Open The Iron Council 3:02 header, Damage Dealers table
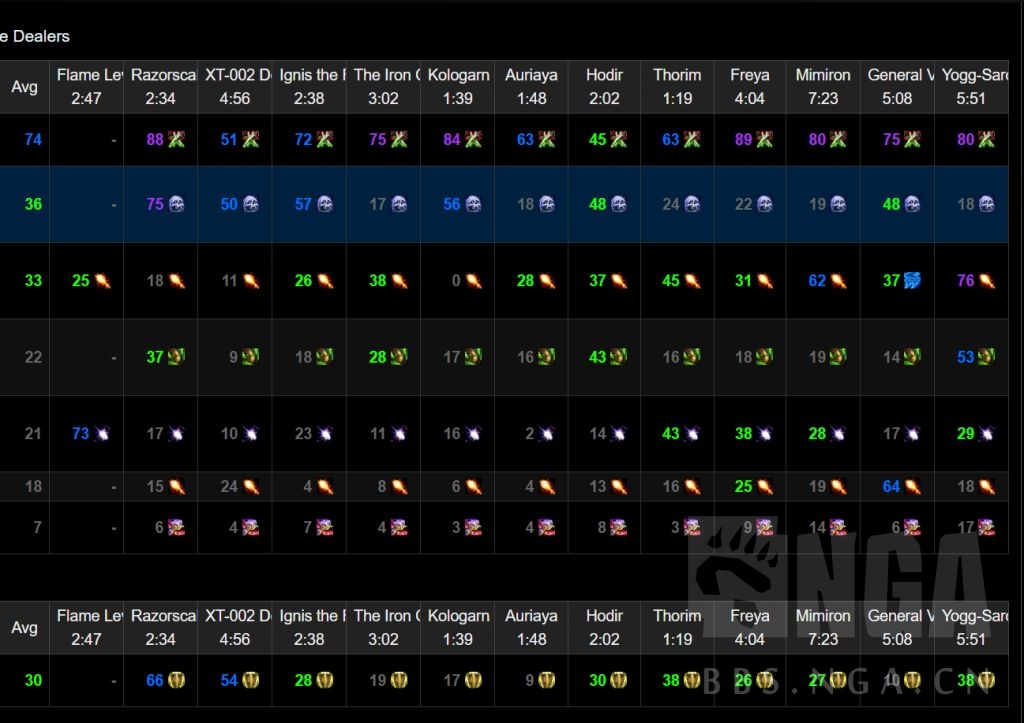 point(383,87)
